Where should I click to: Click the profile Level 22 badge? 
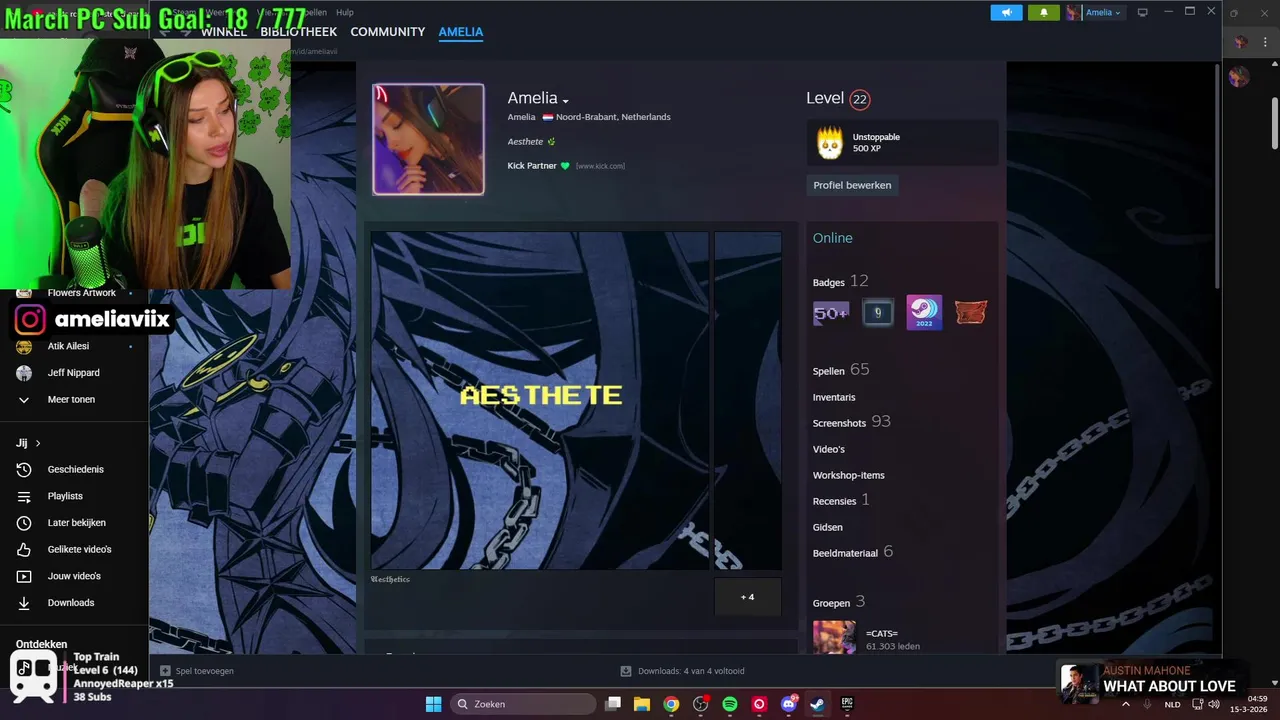coord(859,99)
